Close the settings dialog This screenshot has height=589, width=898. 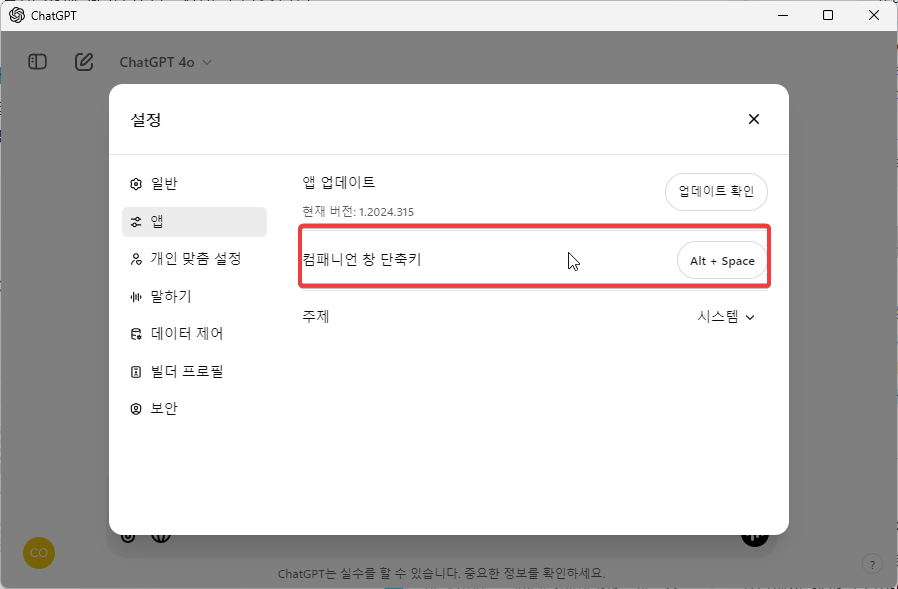pos(754,118)
